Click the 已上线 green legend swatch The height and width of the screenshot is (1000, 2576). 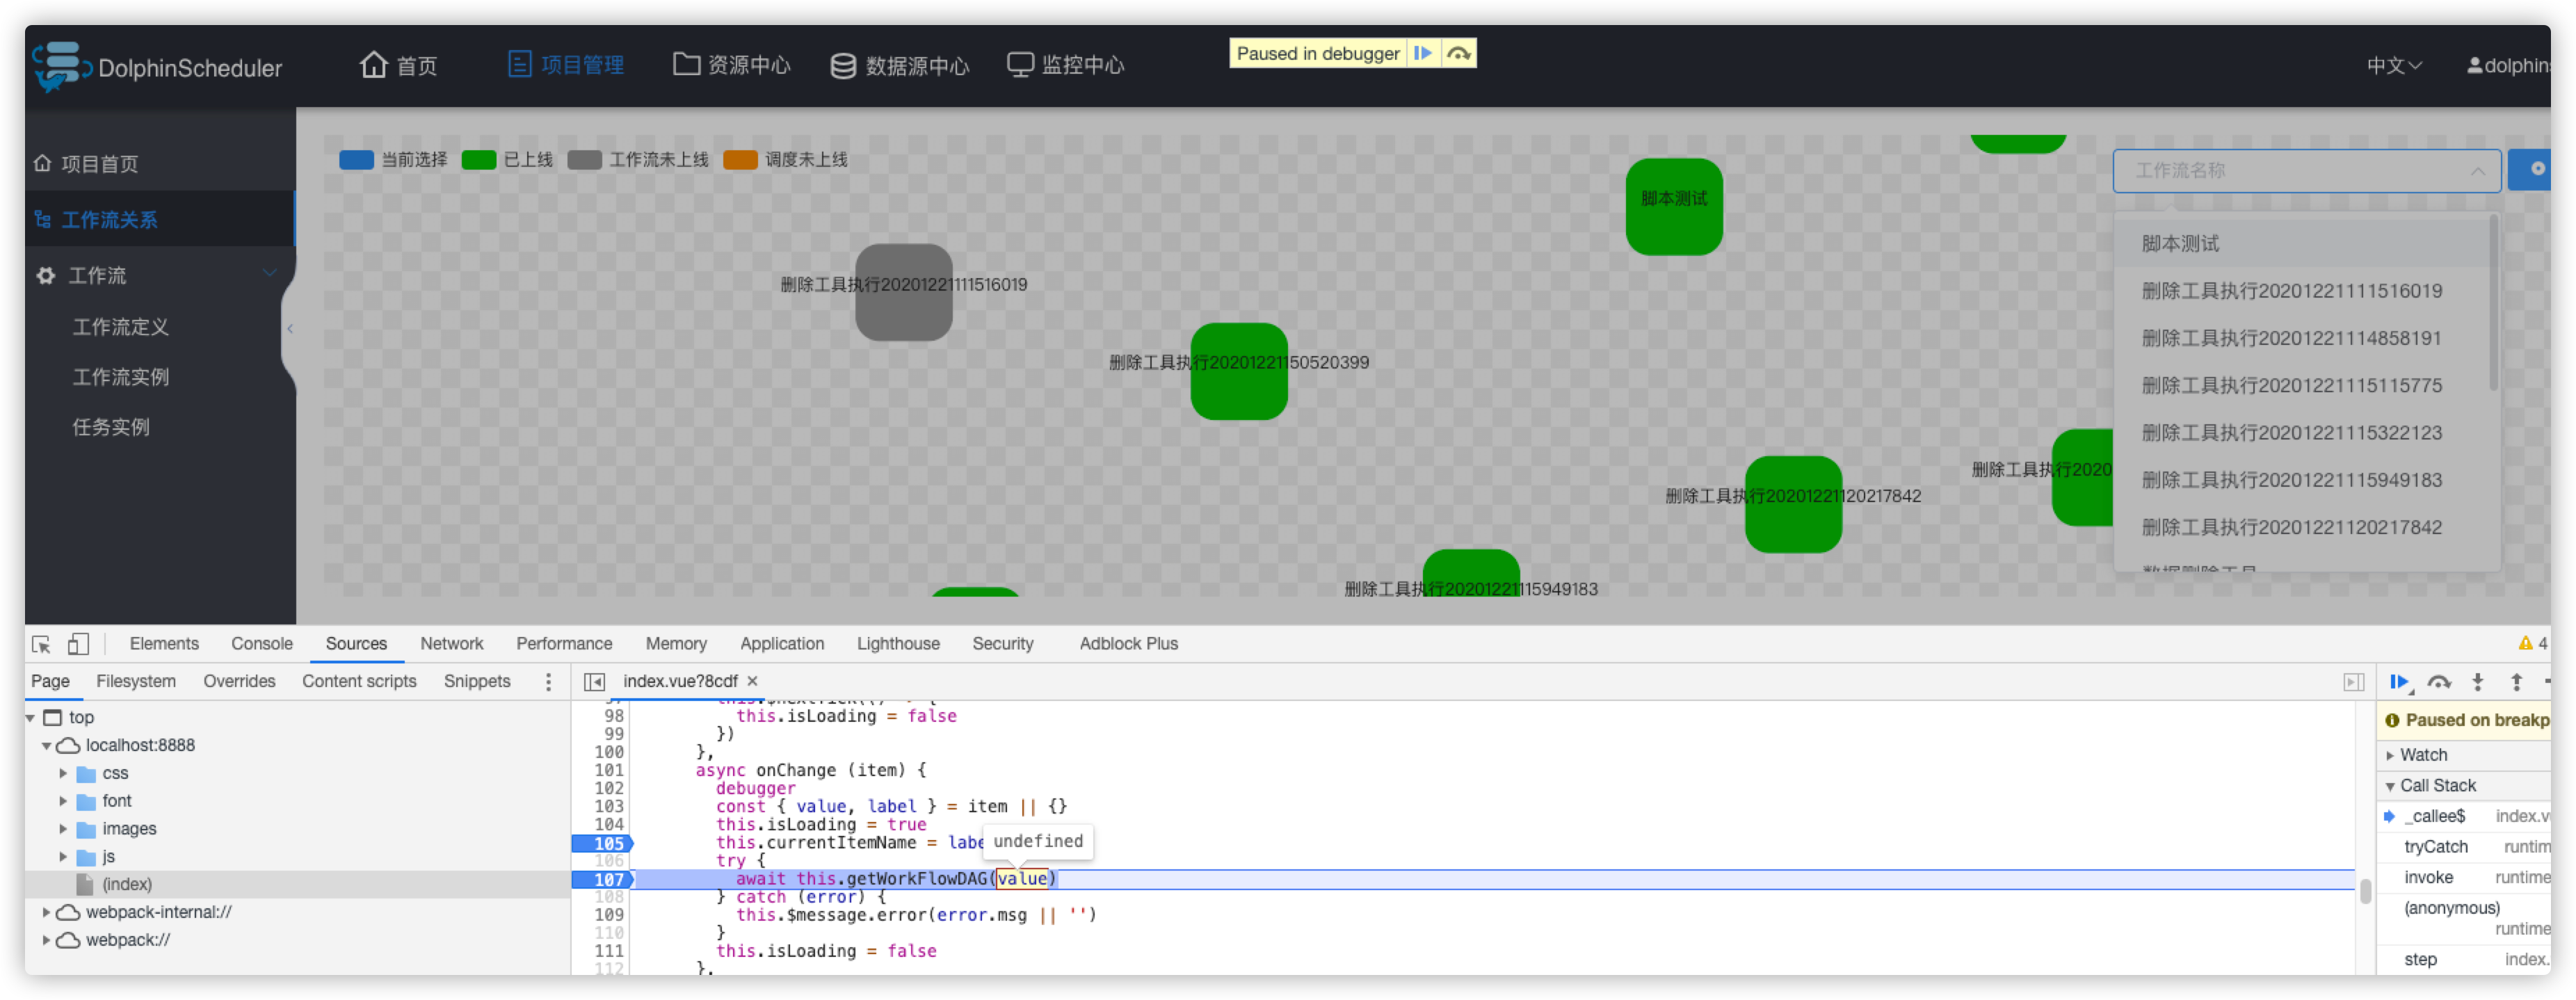(479, 160)
